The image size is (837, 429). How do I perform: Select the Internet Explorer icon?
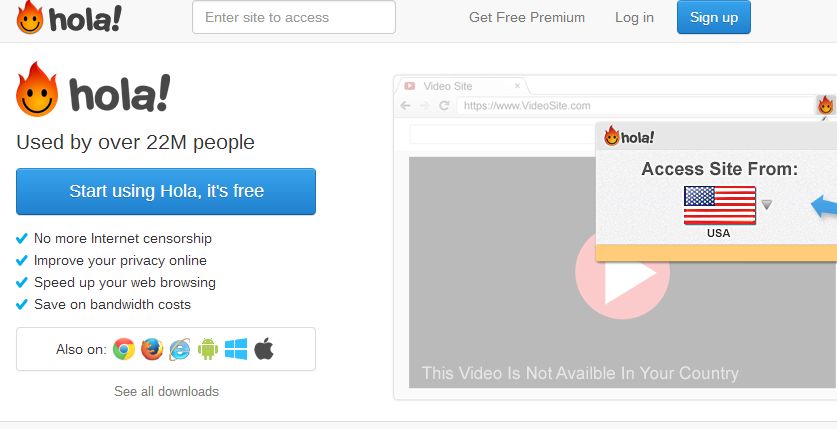pos(180,349)
